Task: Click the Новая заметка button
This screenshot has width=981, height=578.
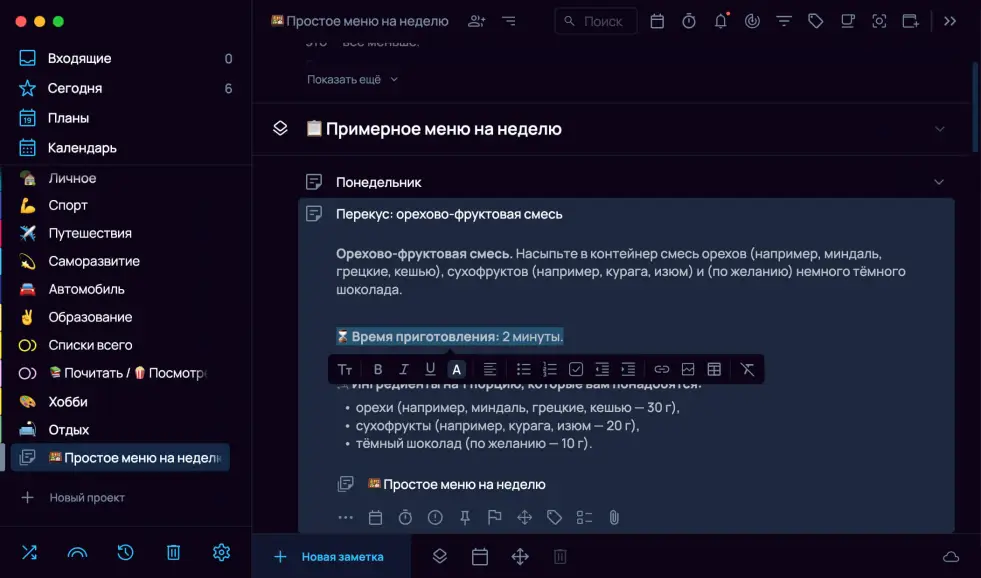Action: [330, 557]
